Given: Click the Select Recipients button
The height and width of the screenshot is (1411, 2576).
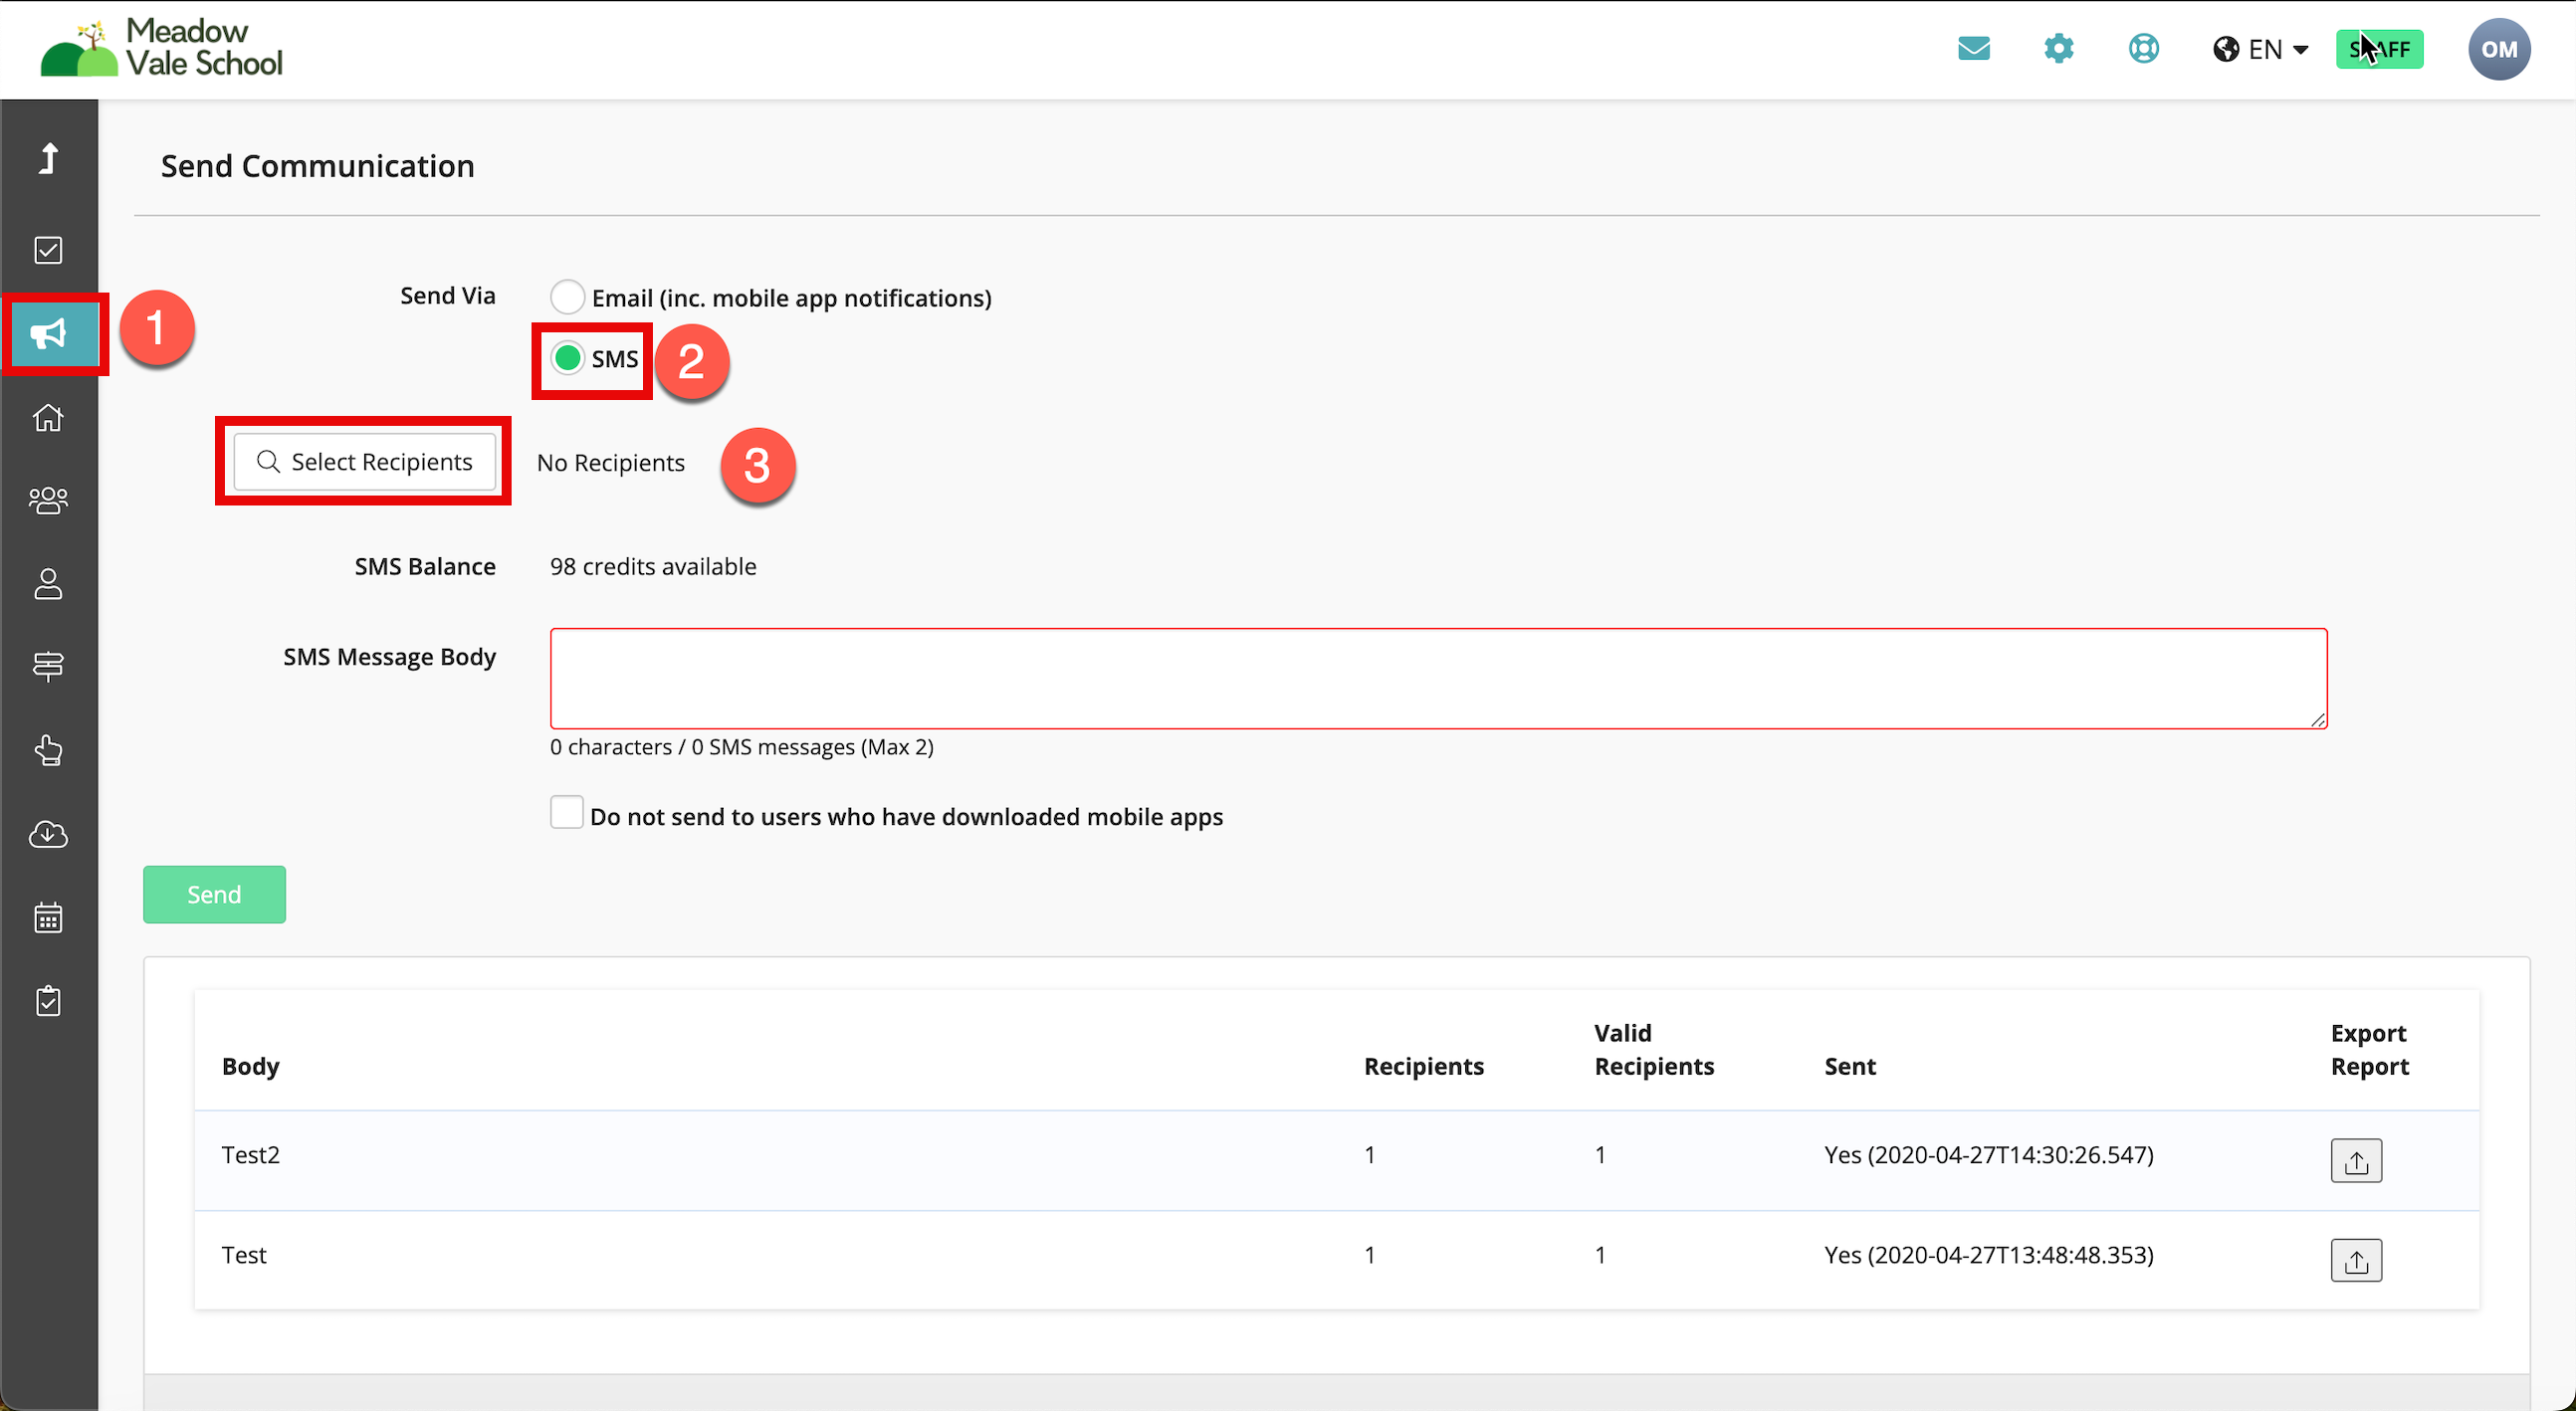Looking at the screenshot, I should (364, 462).
